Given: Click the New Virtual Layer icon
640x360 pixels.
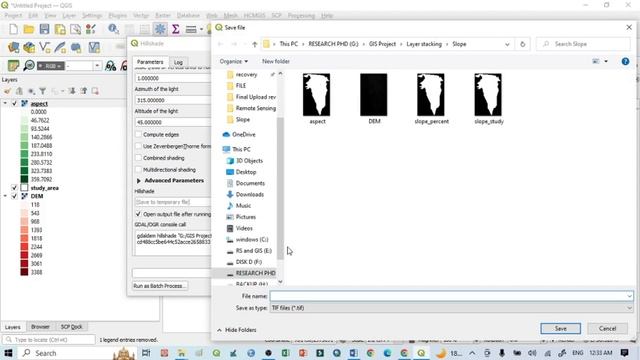Looking at the screenshot, I should coord(94,47).
